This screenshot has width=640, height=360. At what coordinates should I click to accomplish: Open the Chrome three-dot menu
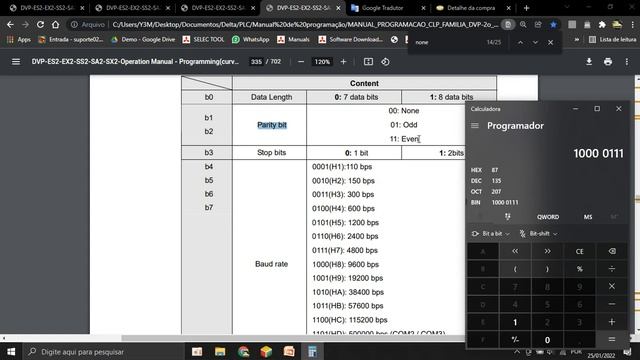coord(632,24)
